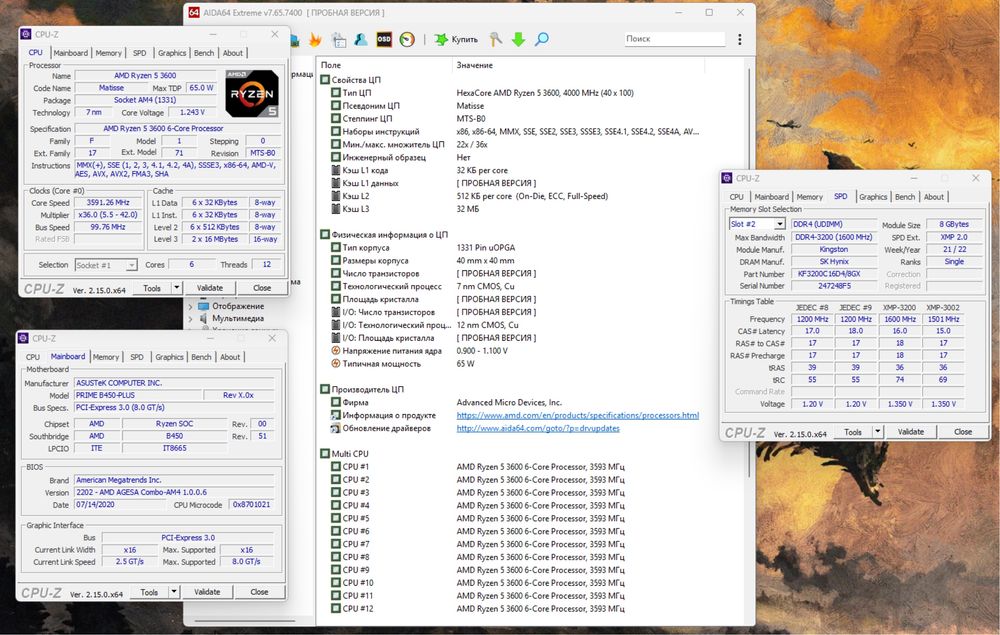The width and height of the screenshot is (1000, 635).
Task: Open the Socket #1 selection dropdown
Action: (x=106, y=265)
